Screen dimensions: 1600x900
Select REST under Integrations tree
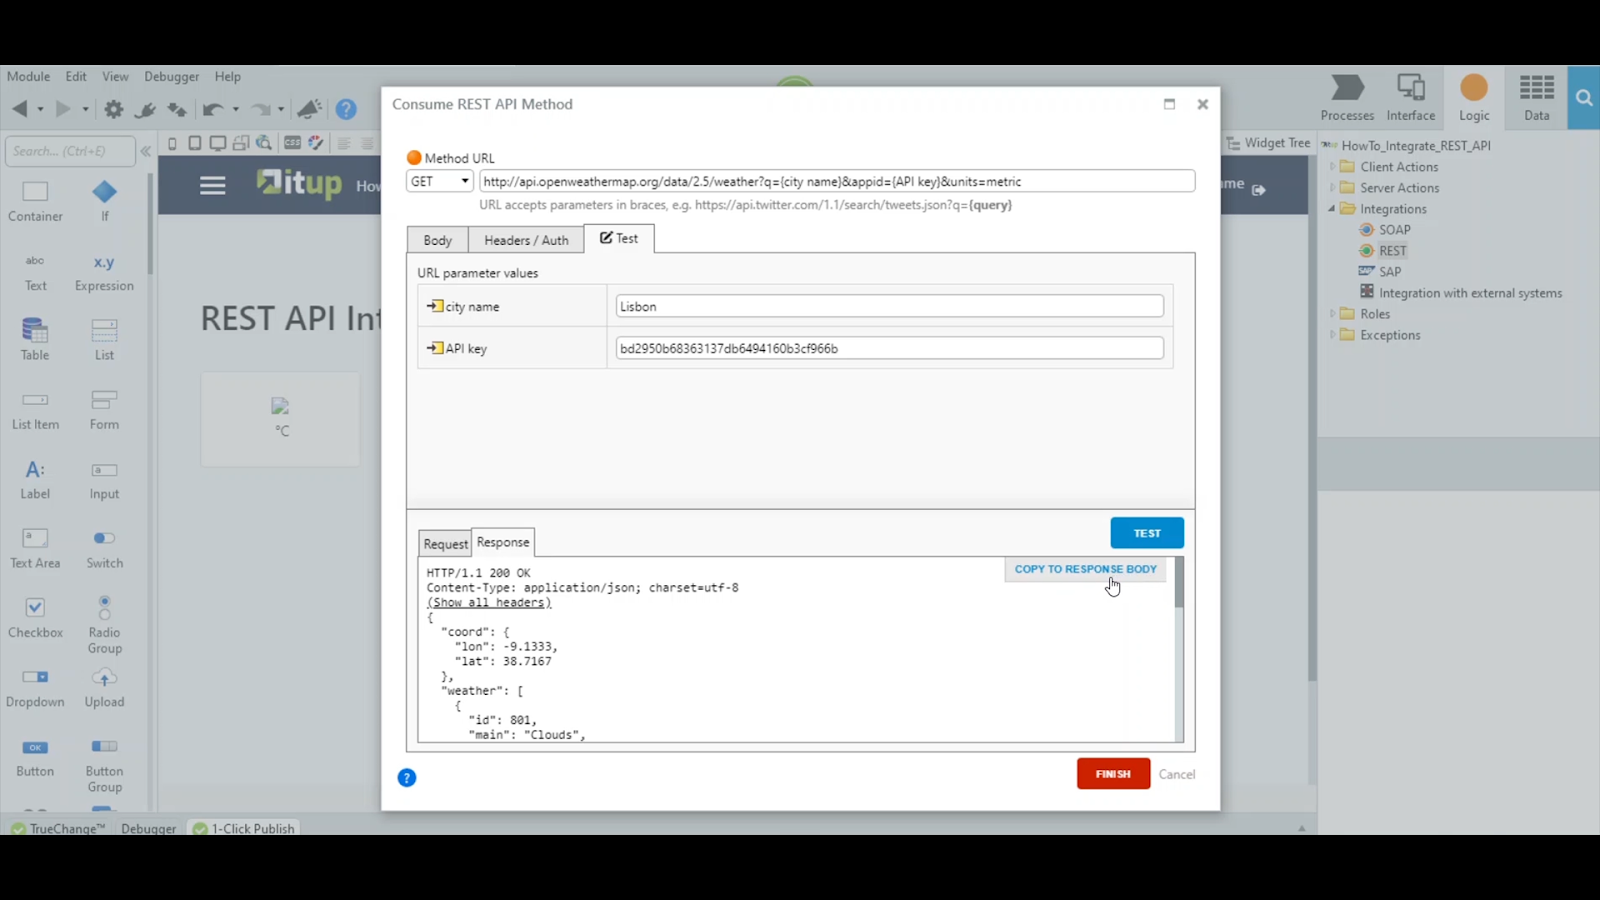click(x=1392, y=251)
